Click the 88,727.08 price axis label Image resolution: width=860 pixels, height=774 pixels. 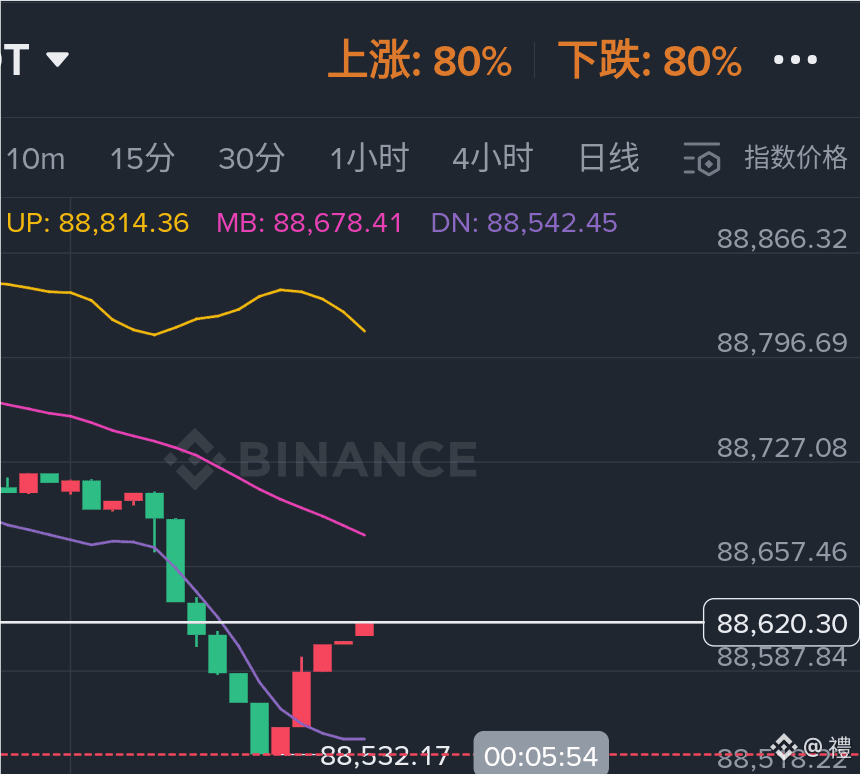[782, 448]
